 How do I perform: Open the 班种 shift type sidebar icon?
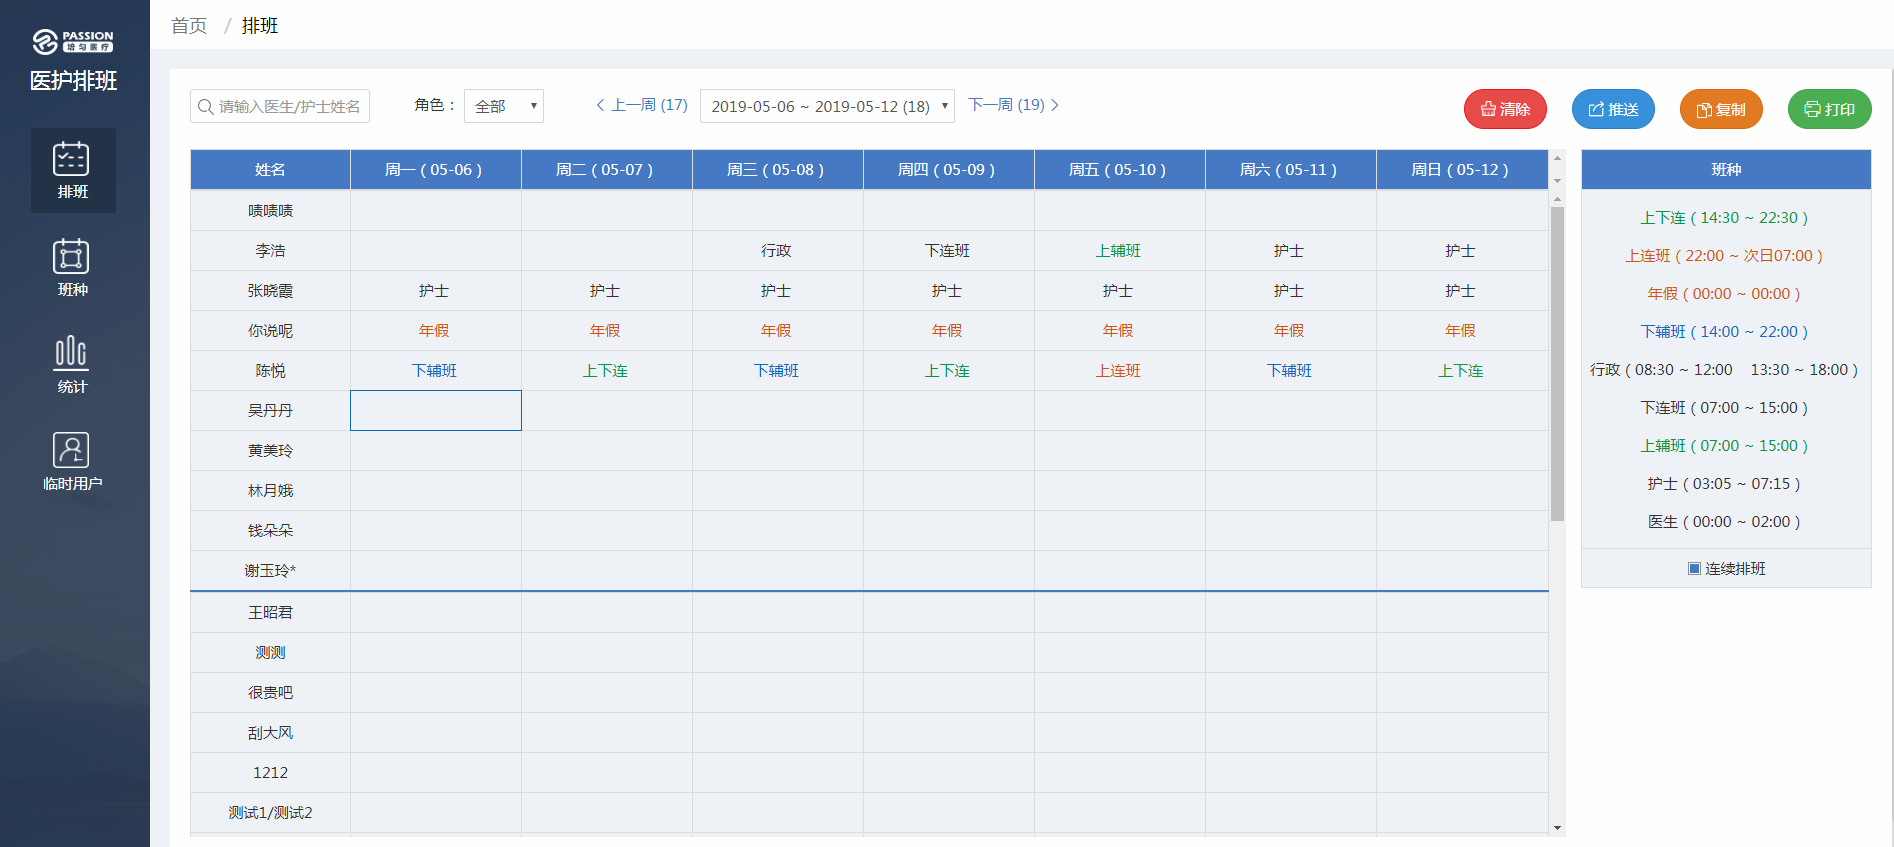click(x=72, y=267)
